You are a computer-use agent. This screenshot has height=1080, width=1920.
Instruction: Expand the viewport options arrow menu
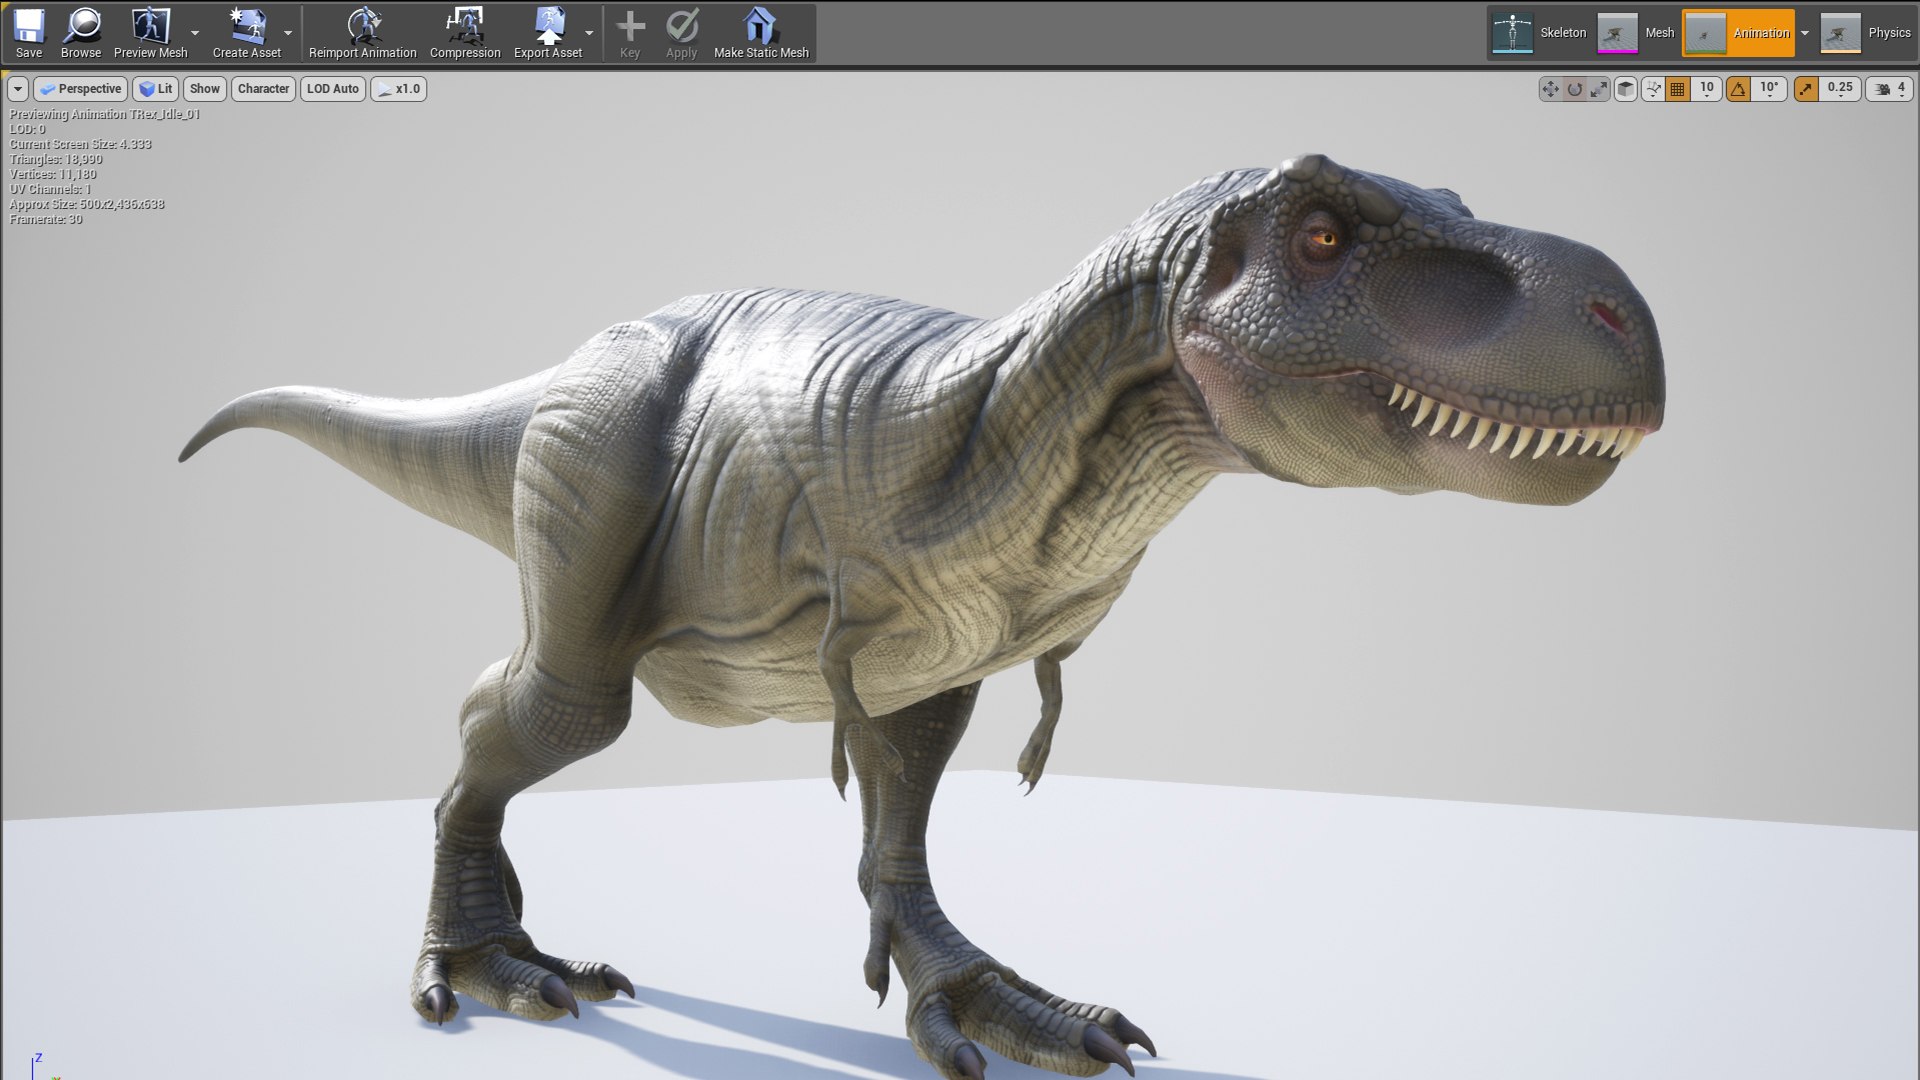[18, 89]
